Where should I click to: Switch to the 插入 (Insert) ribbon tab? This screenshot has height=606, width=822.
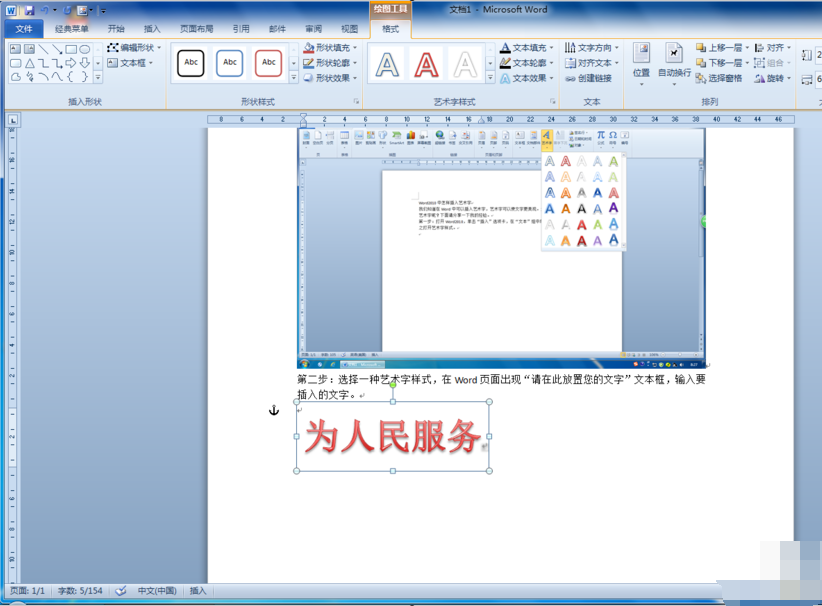tap(152, 29)
